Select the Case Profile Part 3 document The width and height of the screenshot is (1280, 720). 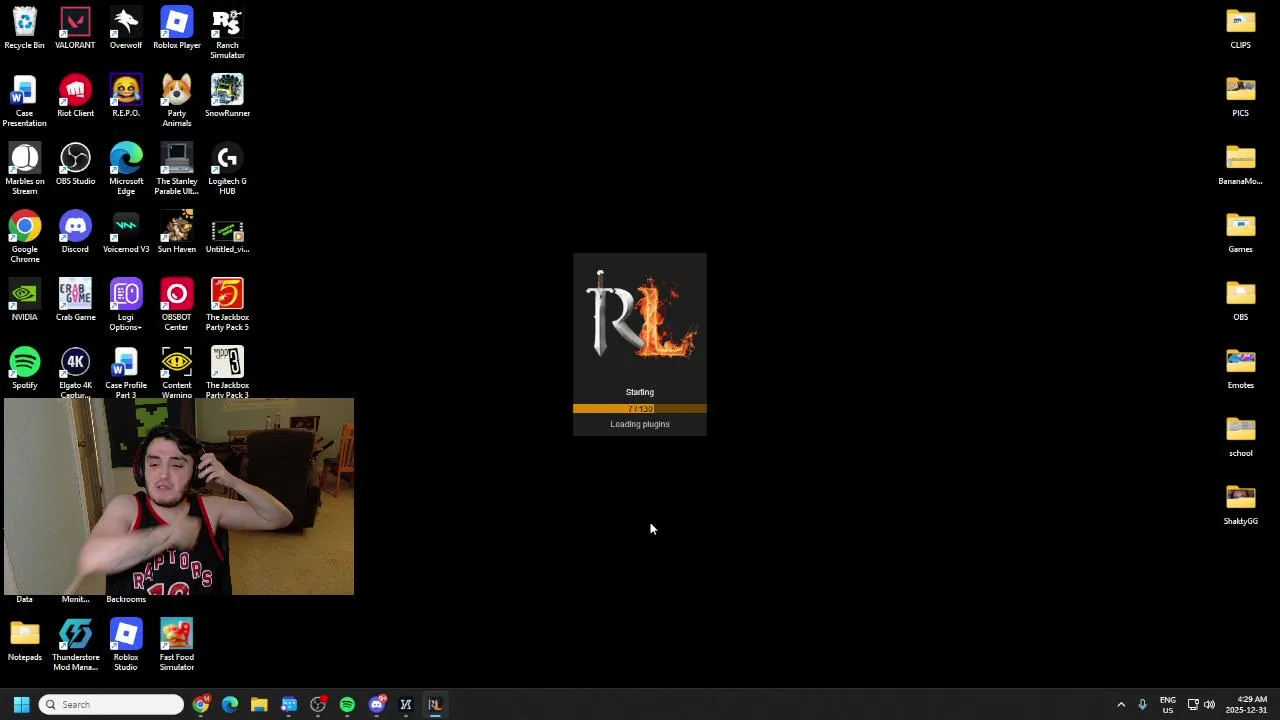click(126, 371)
